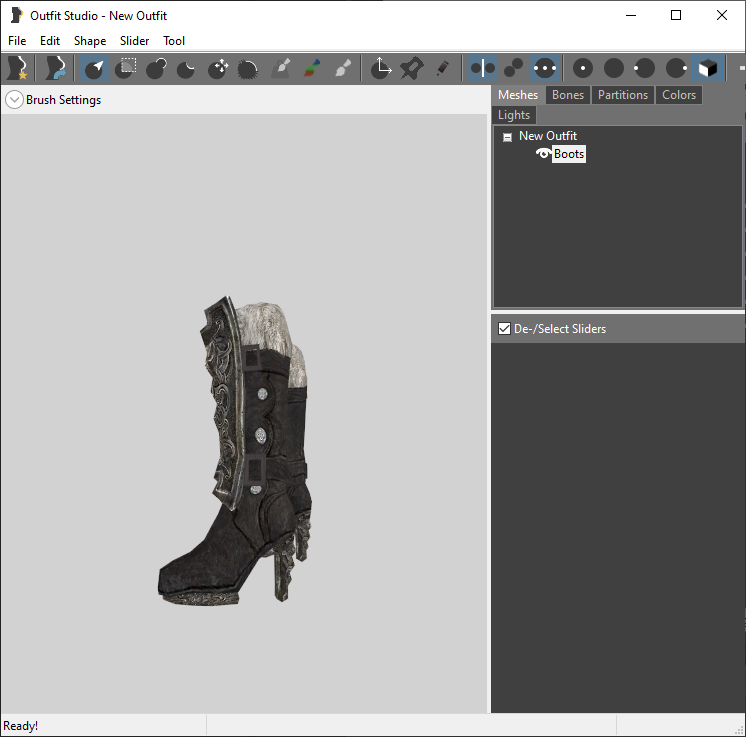Click the New Project toolbar icon
The width and height of the screenshot is (746, 737).
coord(18,69)
